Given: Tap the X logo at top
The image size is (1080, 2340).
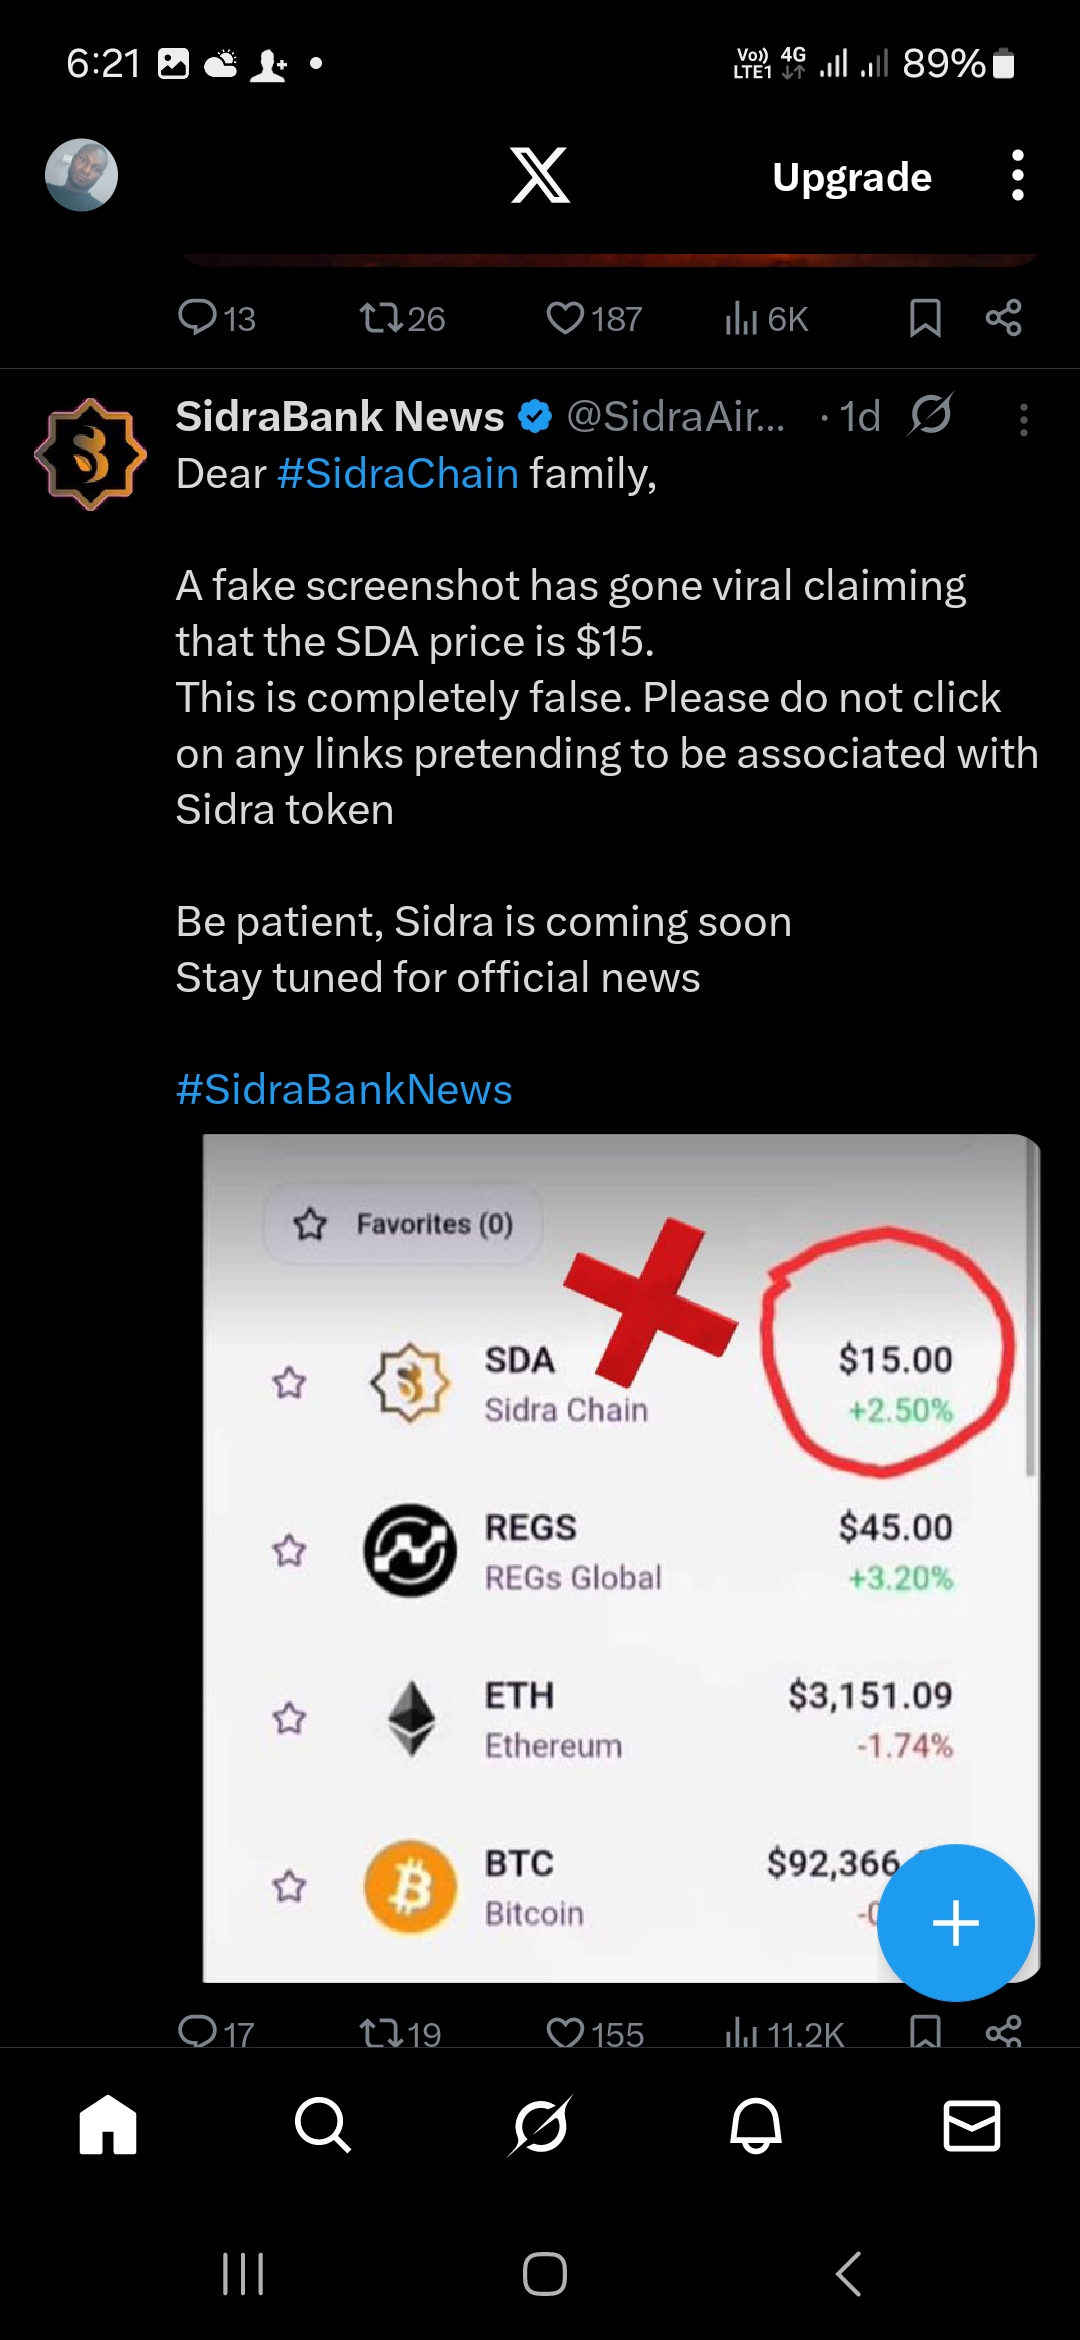Looking at the screenshot, I should 540,175.
